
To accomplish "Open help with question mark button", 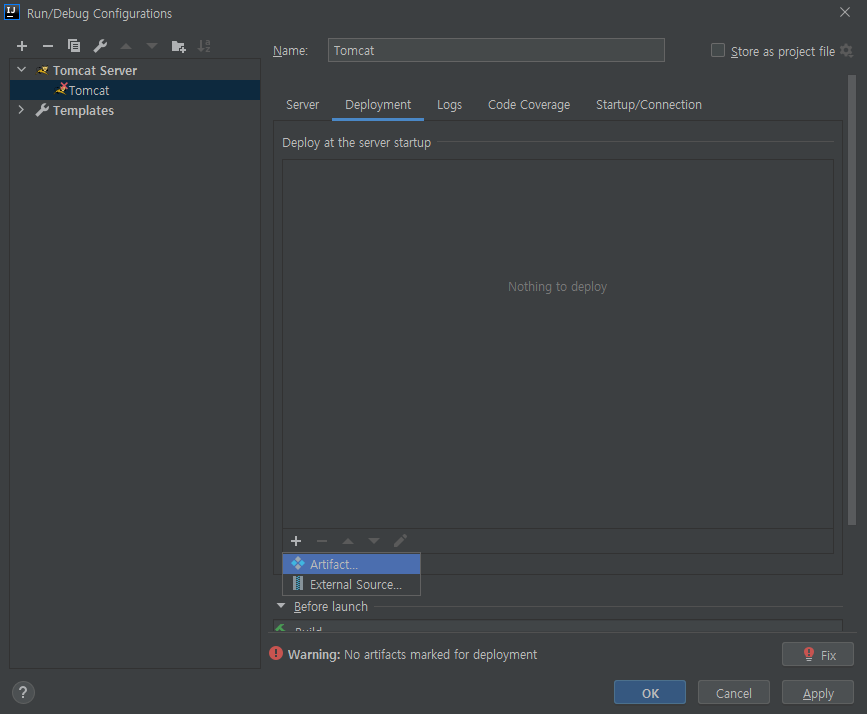I will coord(23,693).
